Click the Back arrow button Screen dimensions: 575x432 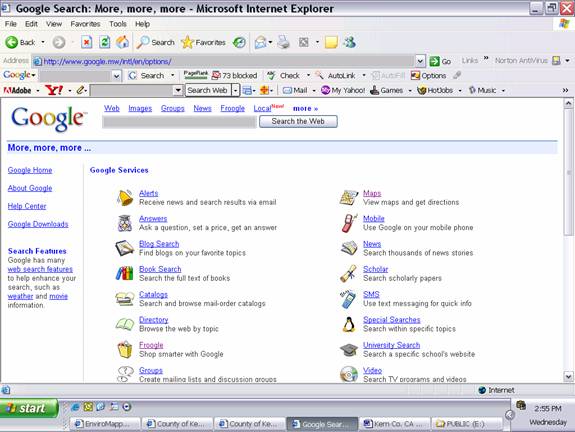point(20,43)
